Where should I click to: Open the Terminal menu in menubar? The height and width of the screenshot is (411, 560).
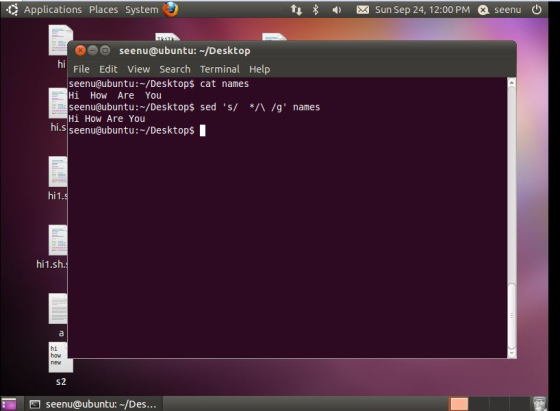pos(220,69)
